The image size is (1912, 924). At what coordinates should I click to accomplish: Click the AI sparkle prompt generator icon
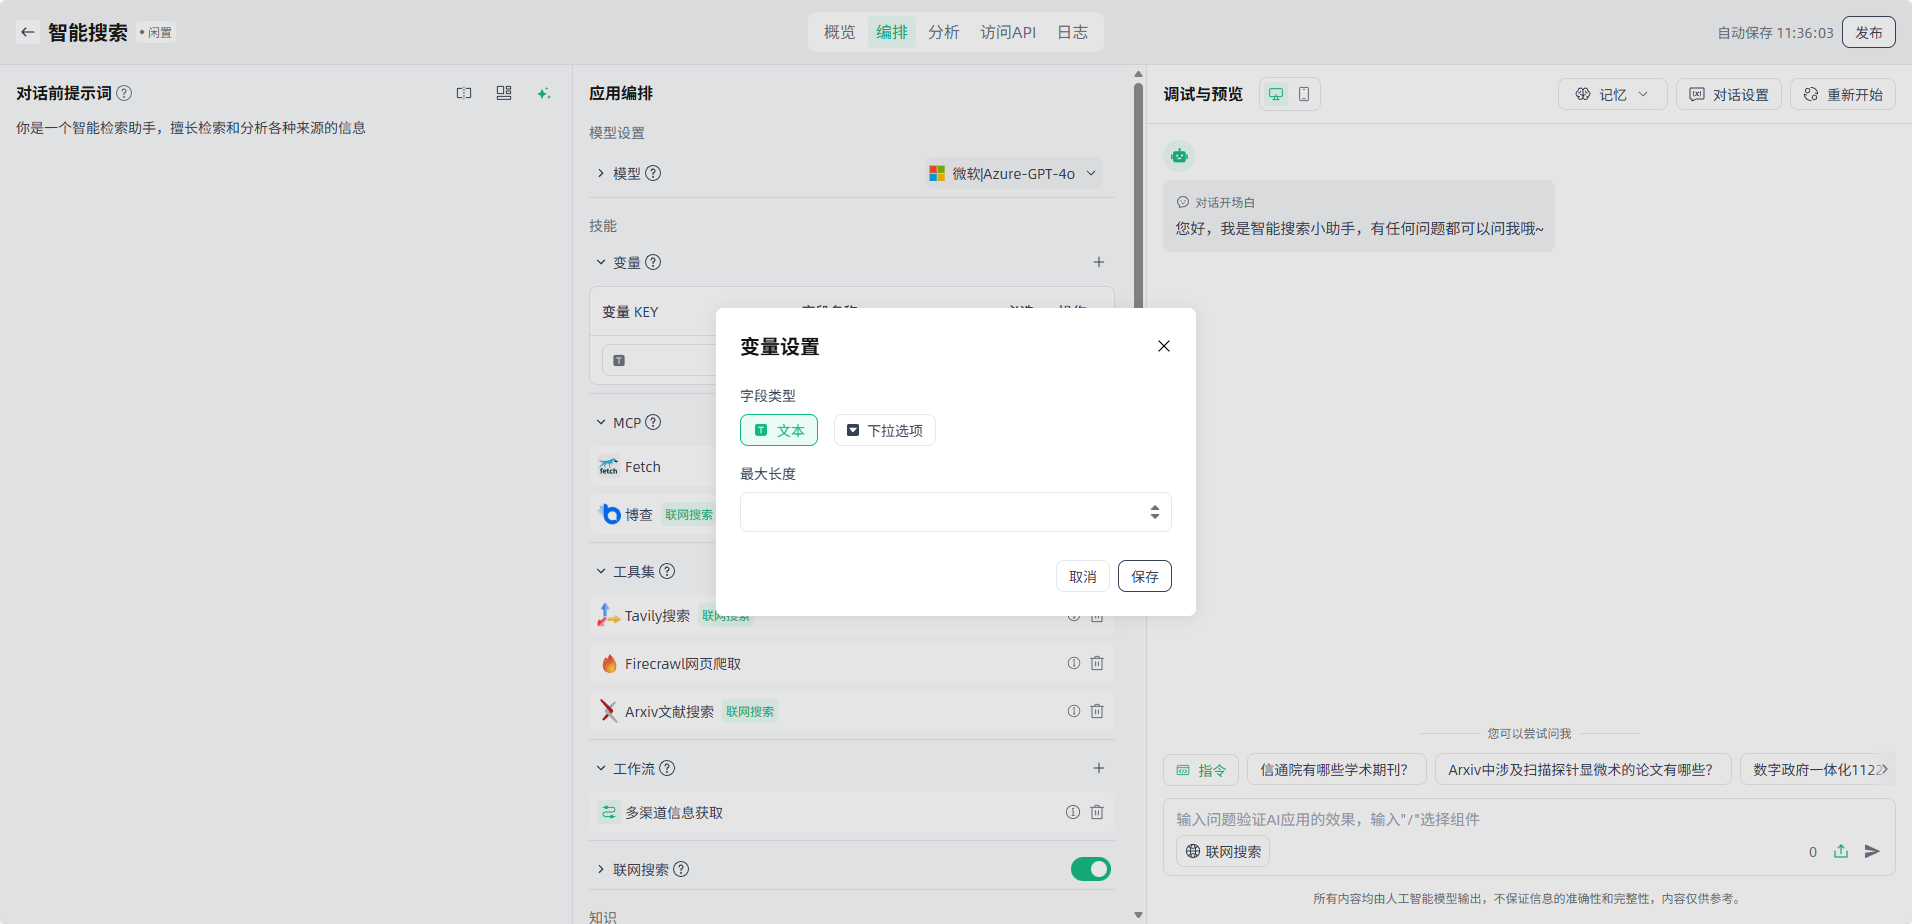tap(544, 93)
